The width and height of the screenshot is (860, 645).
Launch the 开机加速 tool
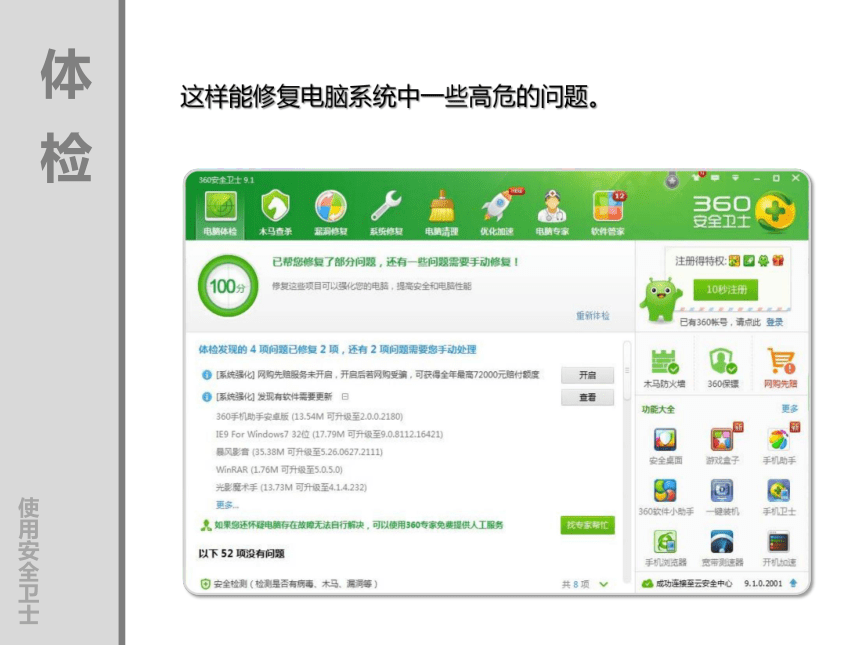(779, 542)
